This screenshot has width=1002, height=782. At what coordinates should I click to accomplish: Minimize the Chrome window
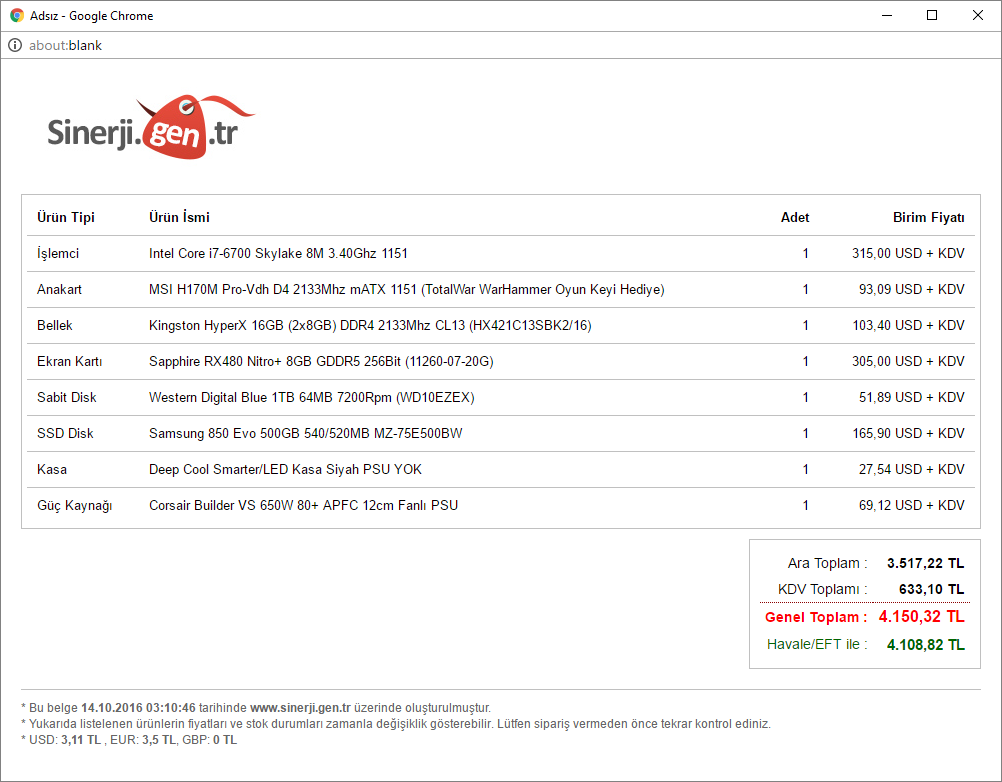click(886, 15)
